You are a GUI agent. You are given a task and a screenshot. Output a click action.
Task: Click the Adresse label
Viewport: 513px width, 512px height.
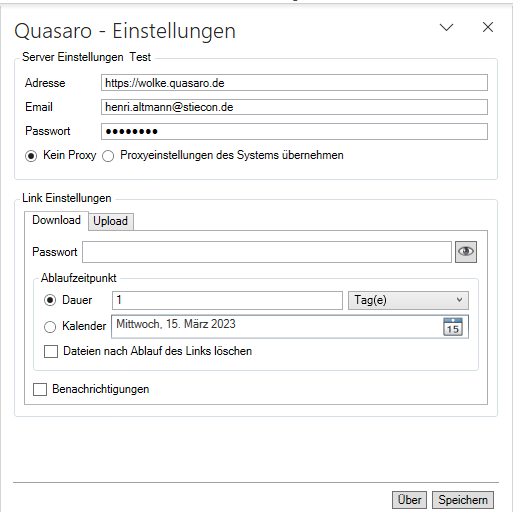(x=45, y=83)
